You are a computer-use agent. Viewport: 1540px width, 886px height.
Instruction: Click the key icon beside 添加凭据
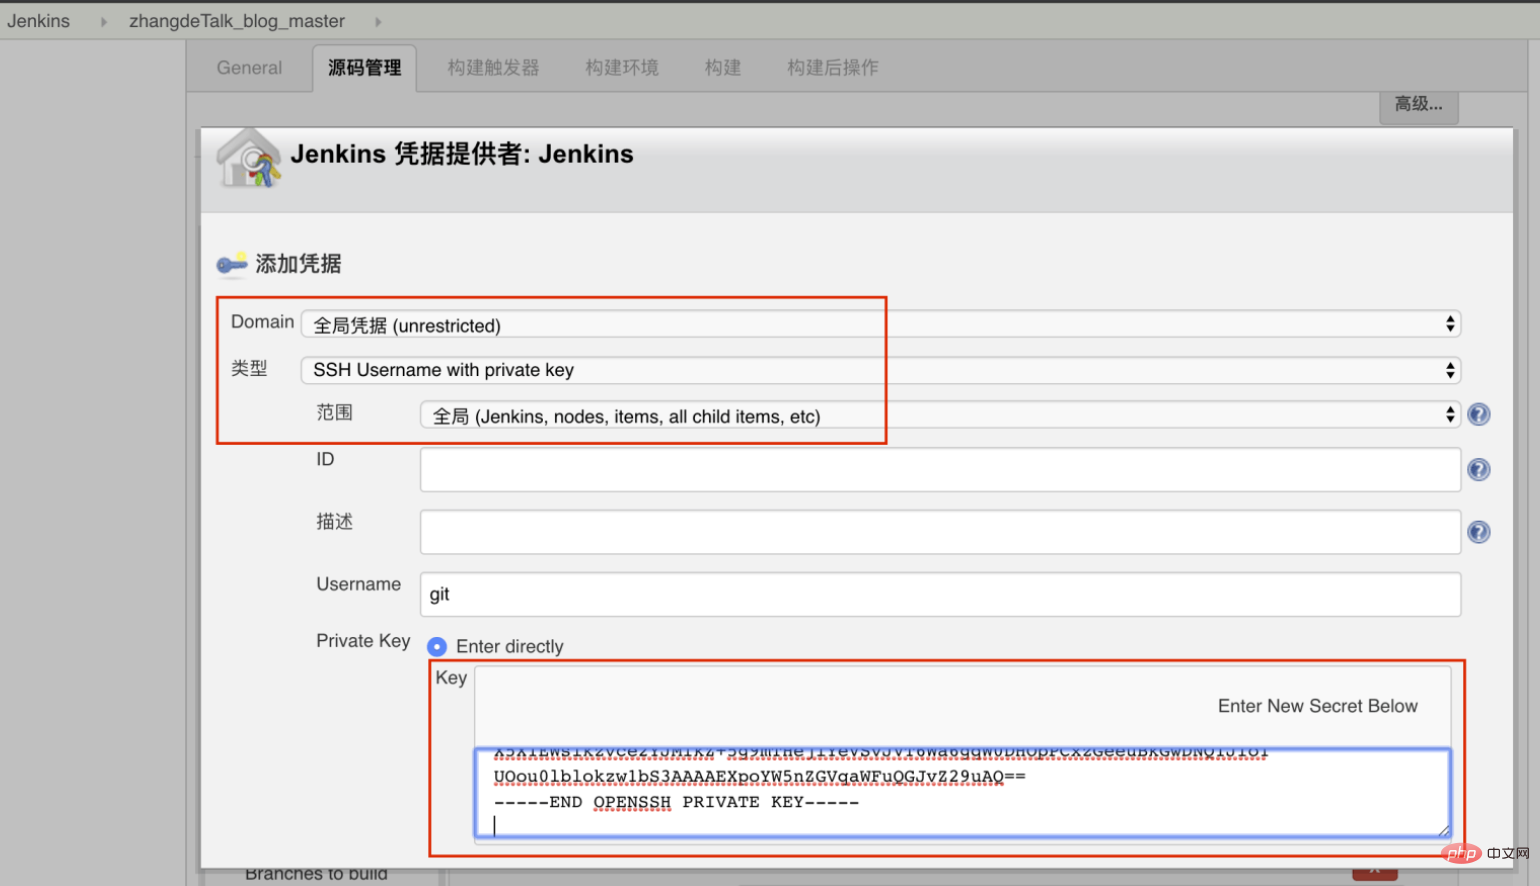click(x=232, y=263)
